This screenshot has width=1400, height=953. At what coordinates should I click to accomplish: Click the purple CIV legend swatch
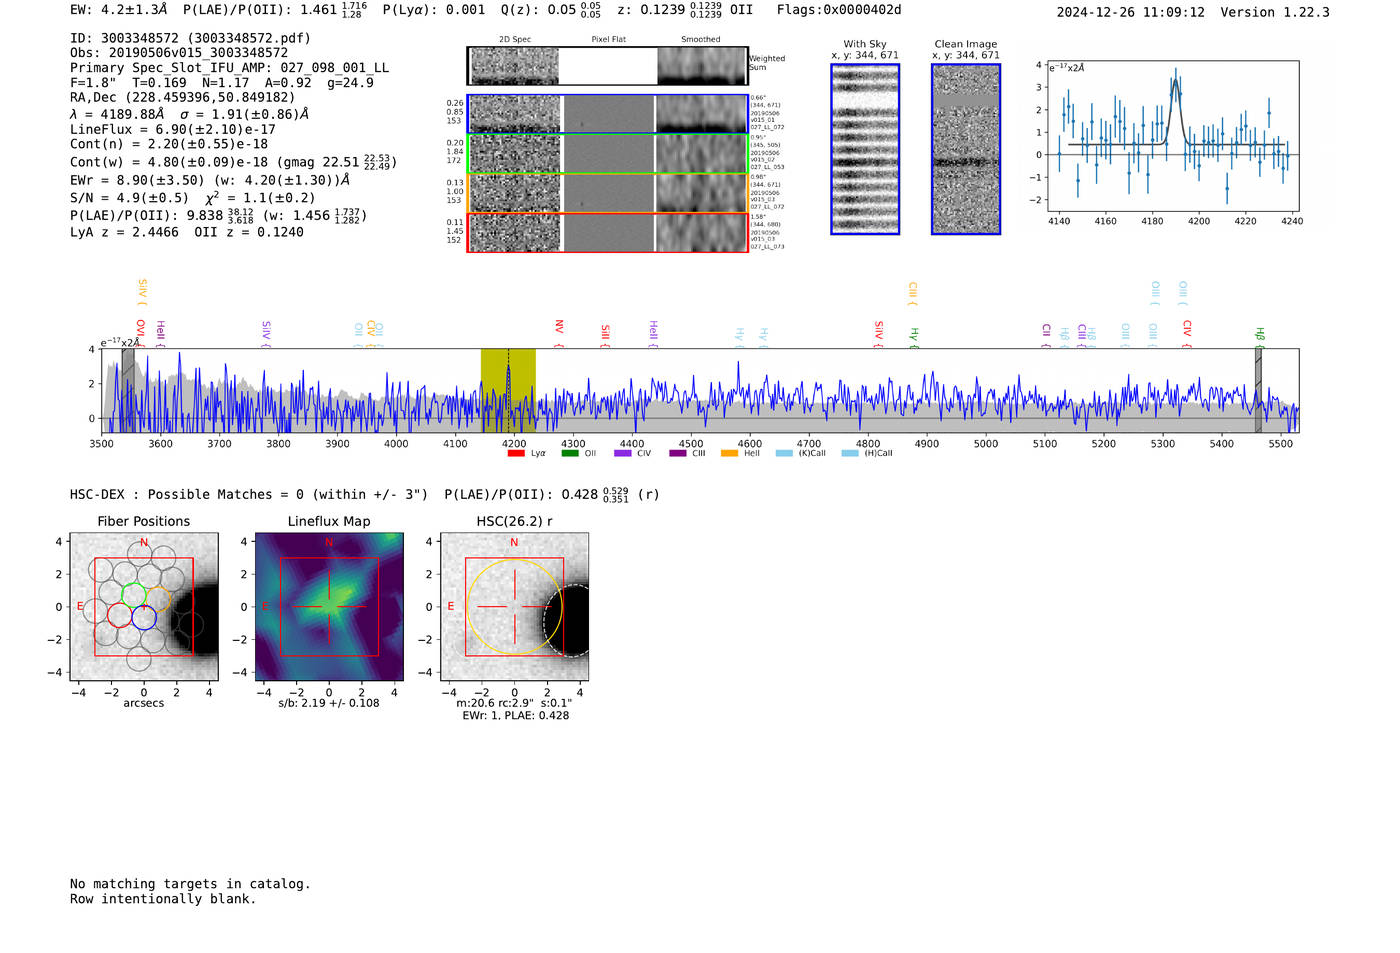click(x=623, y=453)
